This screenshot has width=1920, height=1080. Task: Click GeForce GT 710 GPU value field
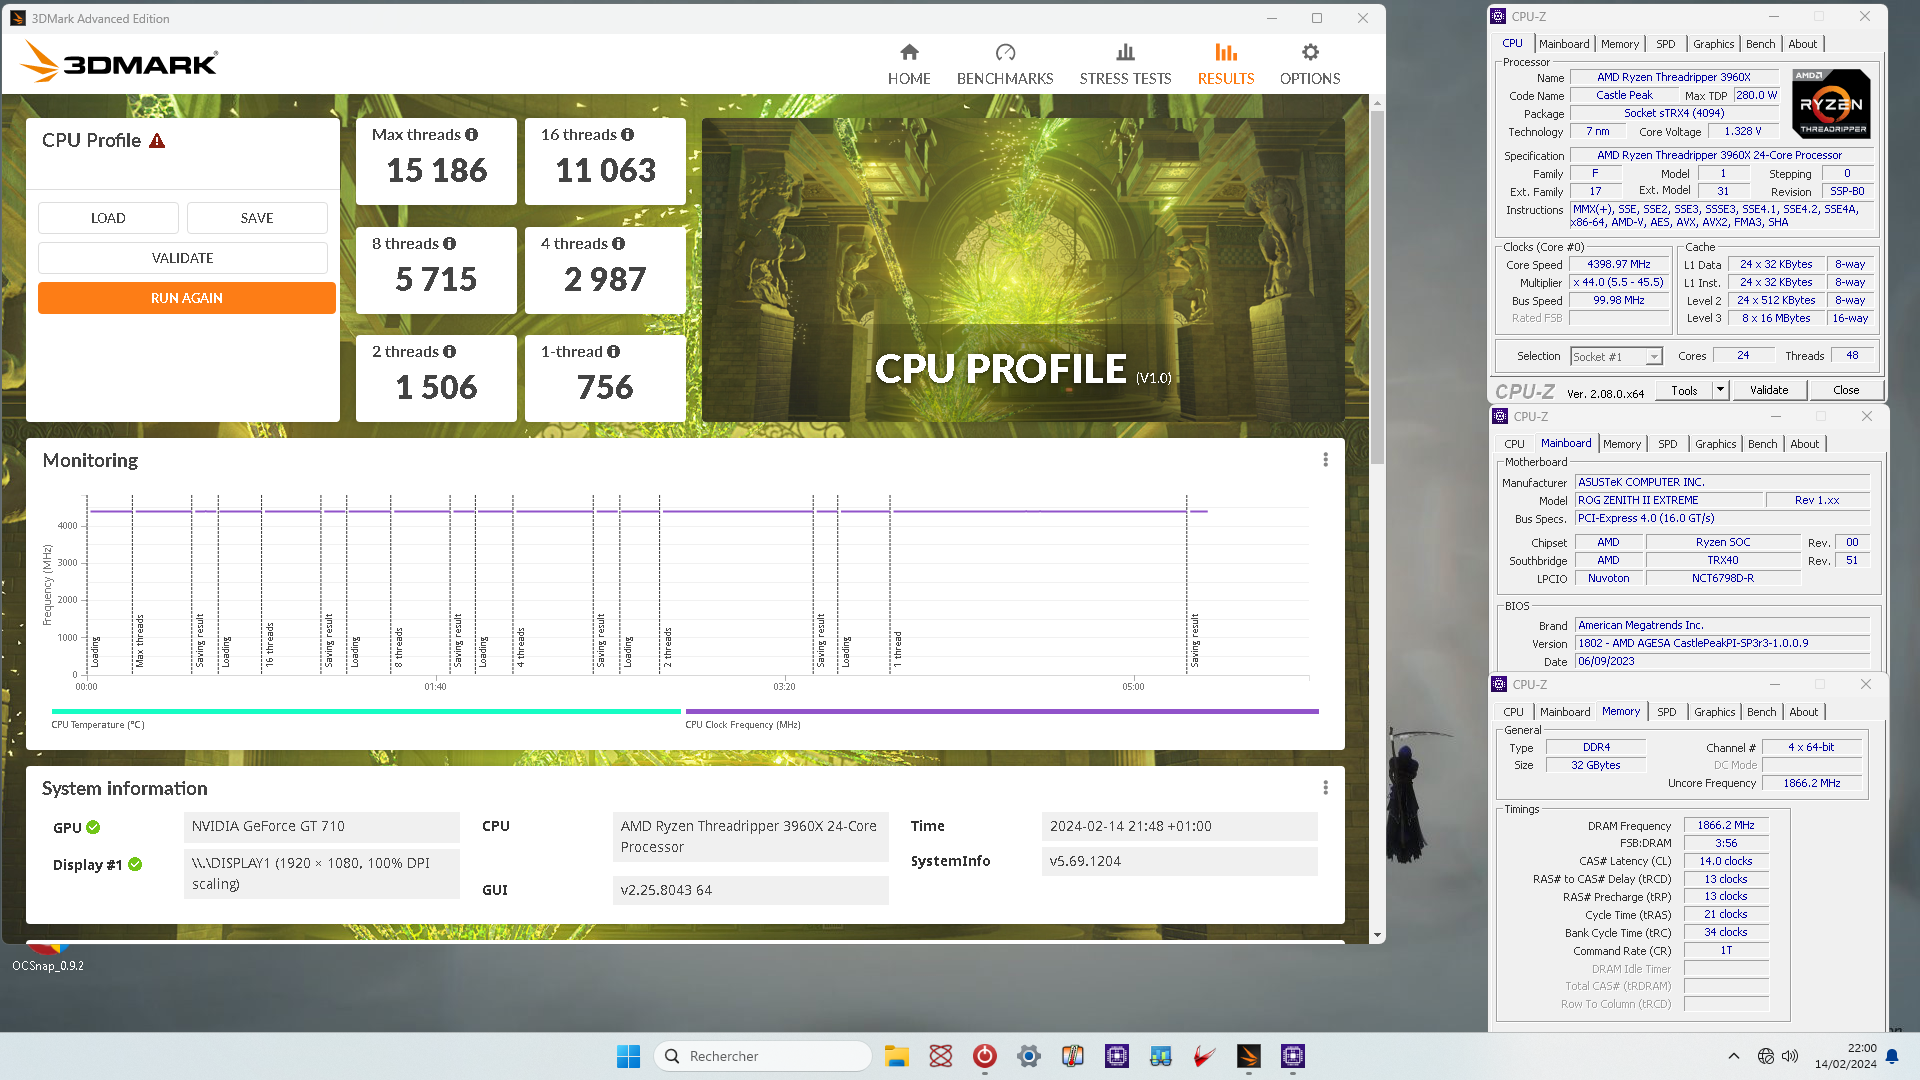coord(321,827)
